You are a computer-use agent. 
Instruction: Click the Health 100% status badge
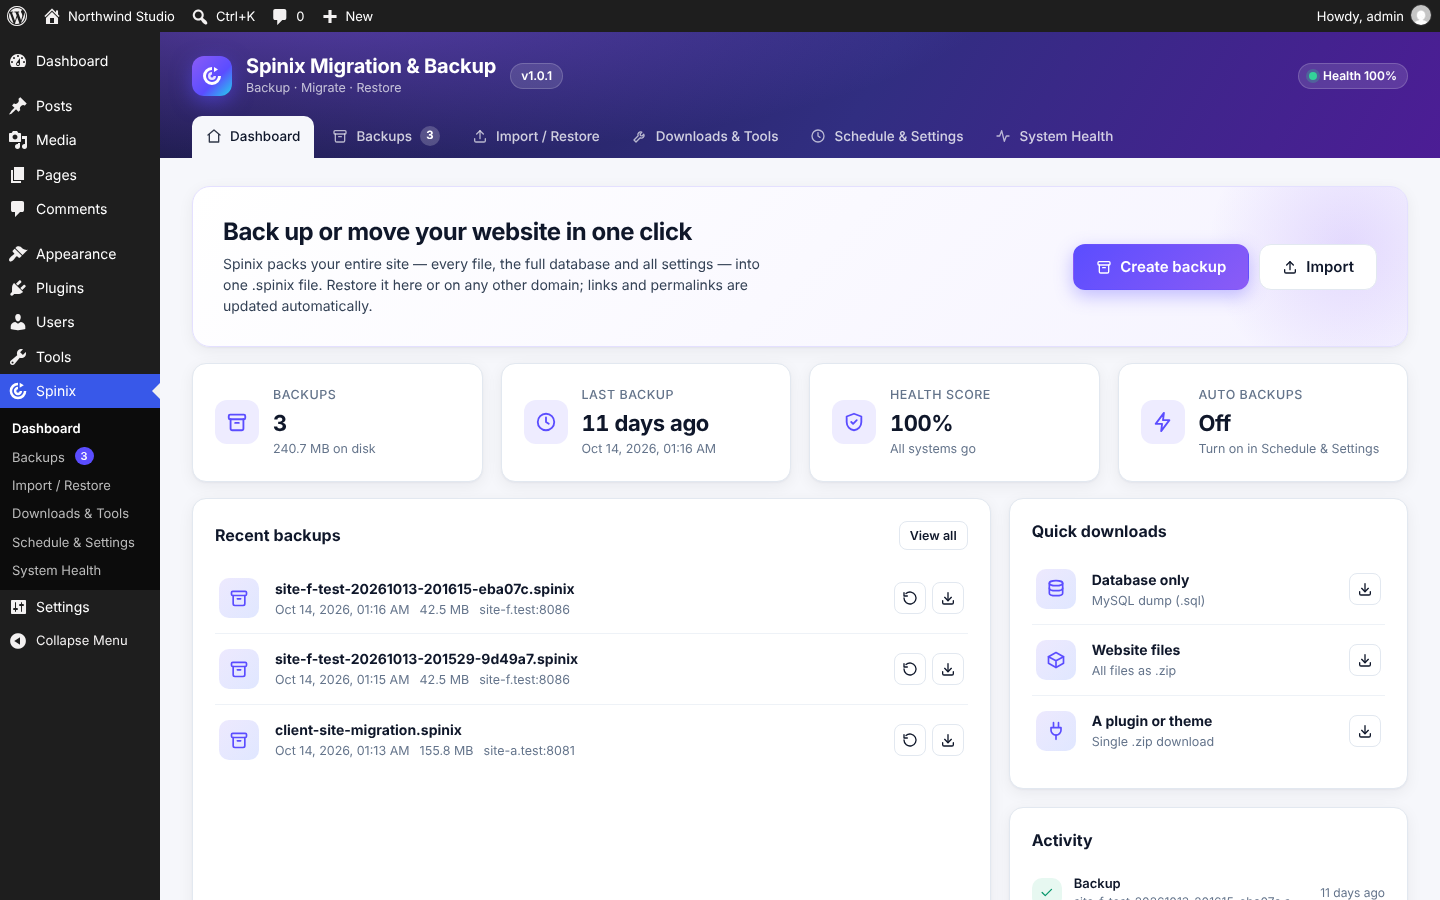pos(1352,76)
